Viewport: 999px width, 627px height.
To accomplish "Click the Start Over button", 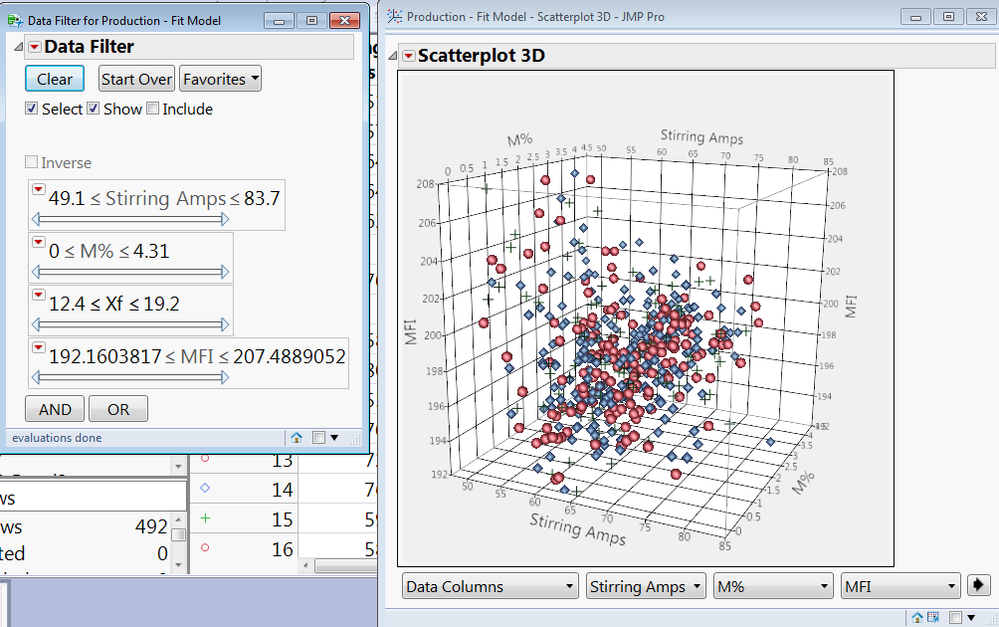I will pos(136,79).
